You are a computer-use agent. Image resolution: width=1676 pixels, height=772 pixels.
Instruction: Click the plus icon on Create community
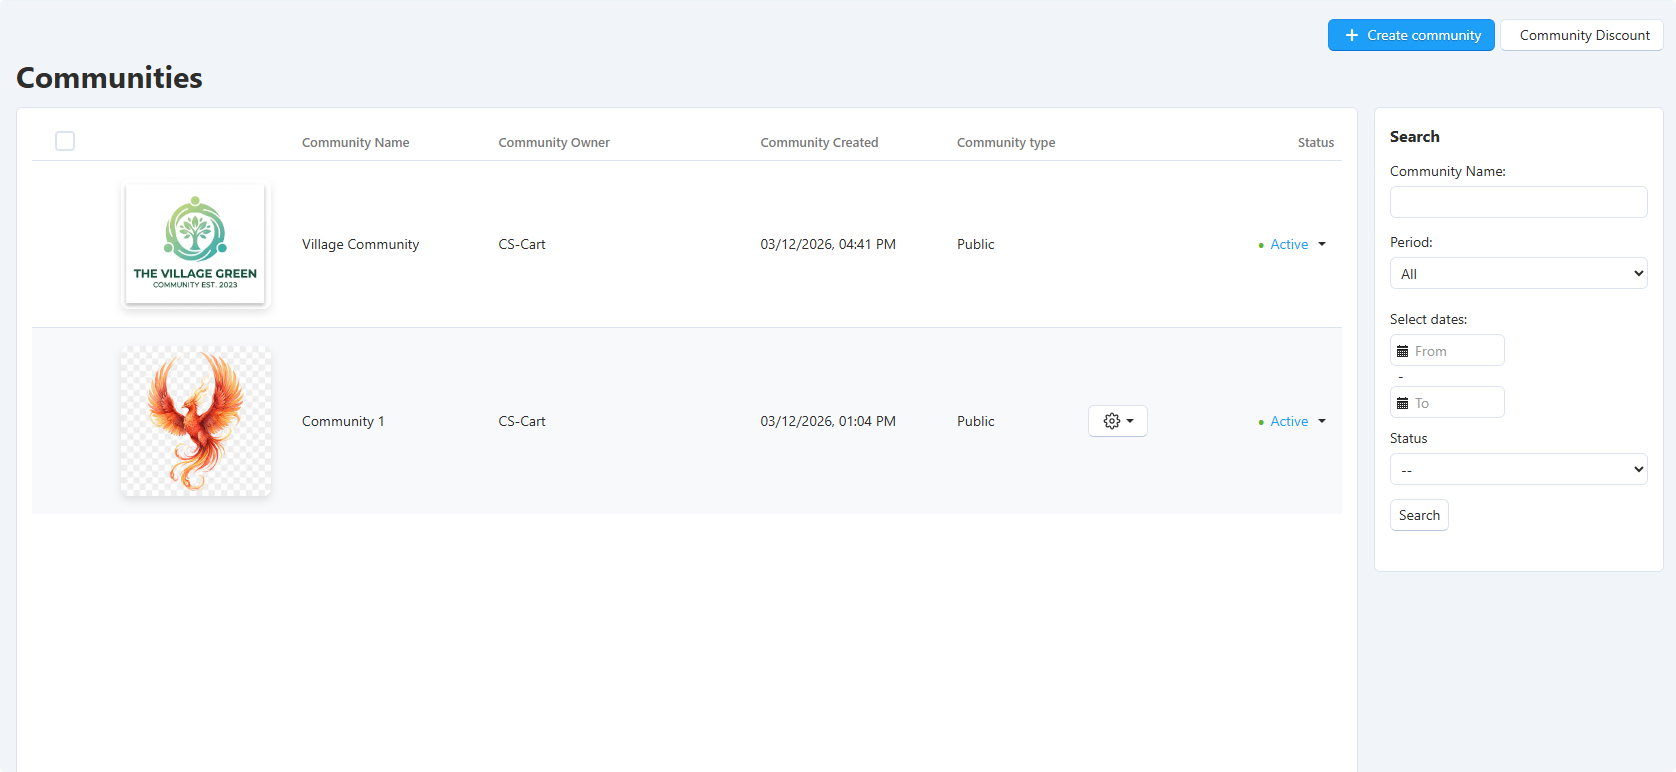pos(1351,35)
